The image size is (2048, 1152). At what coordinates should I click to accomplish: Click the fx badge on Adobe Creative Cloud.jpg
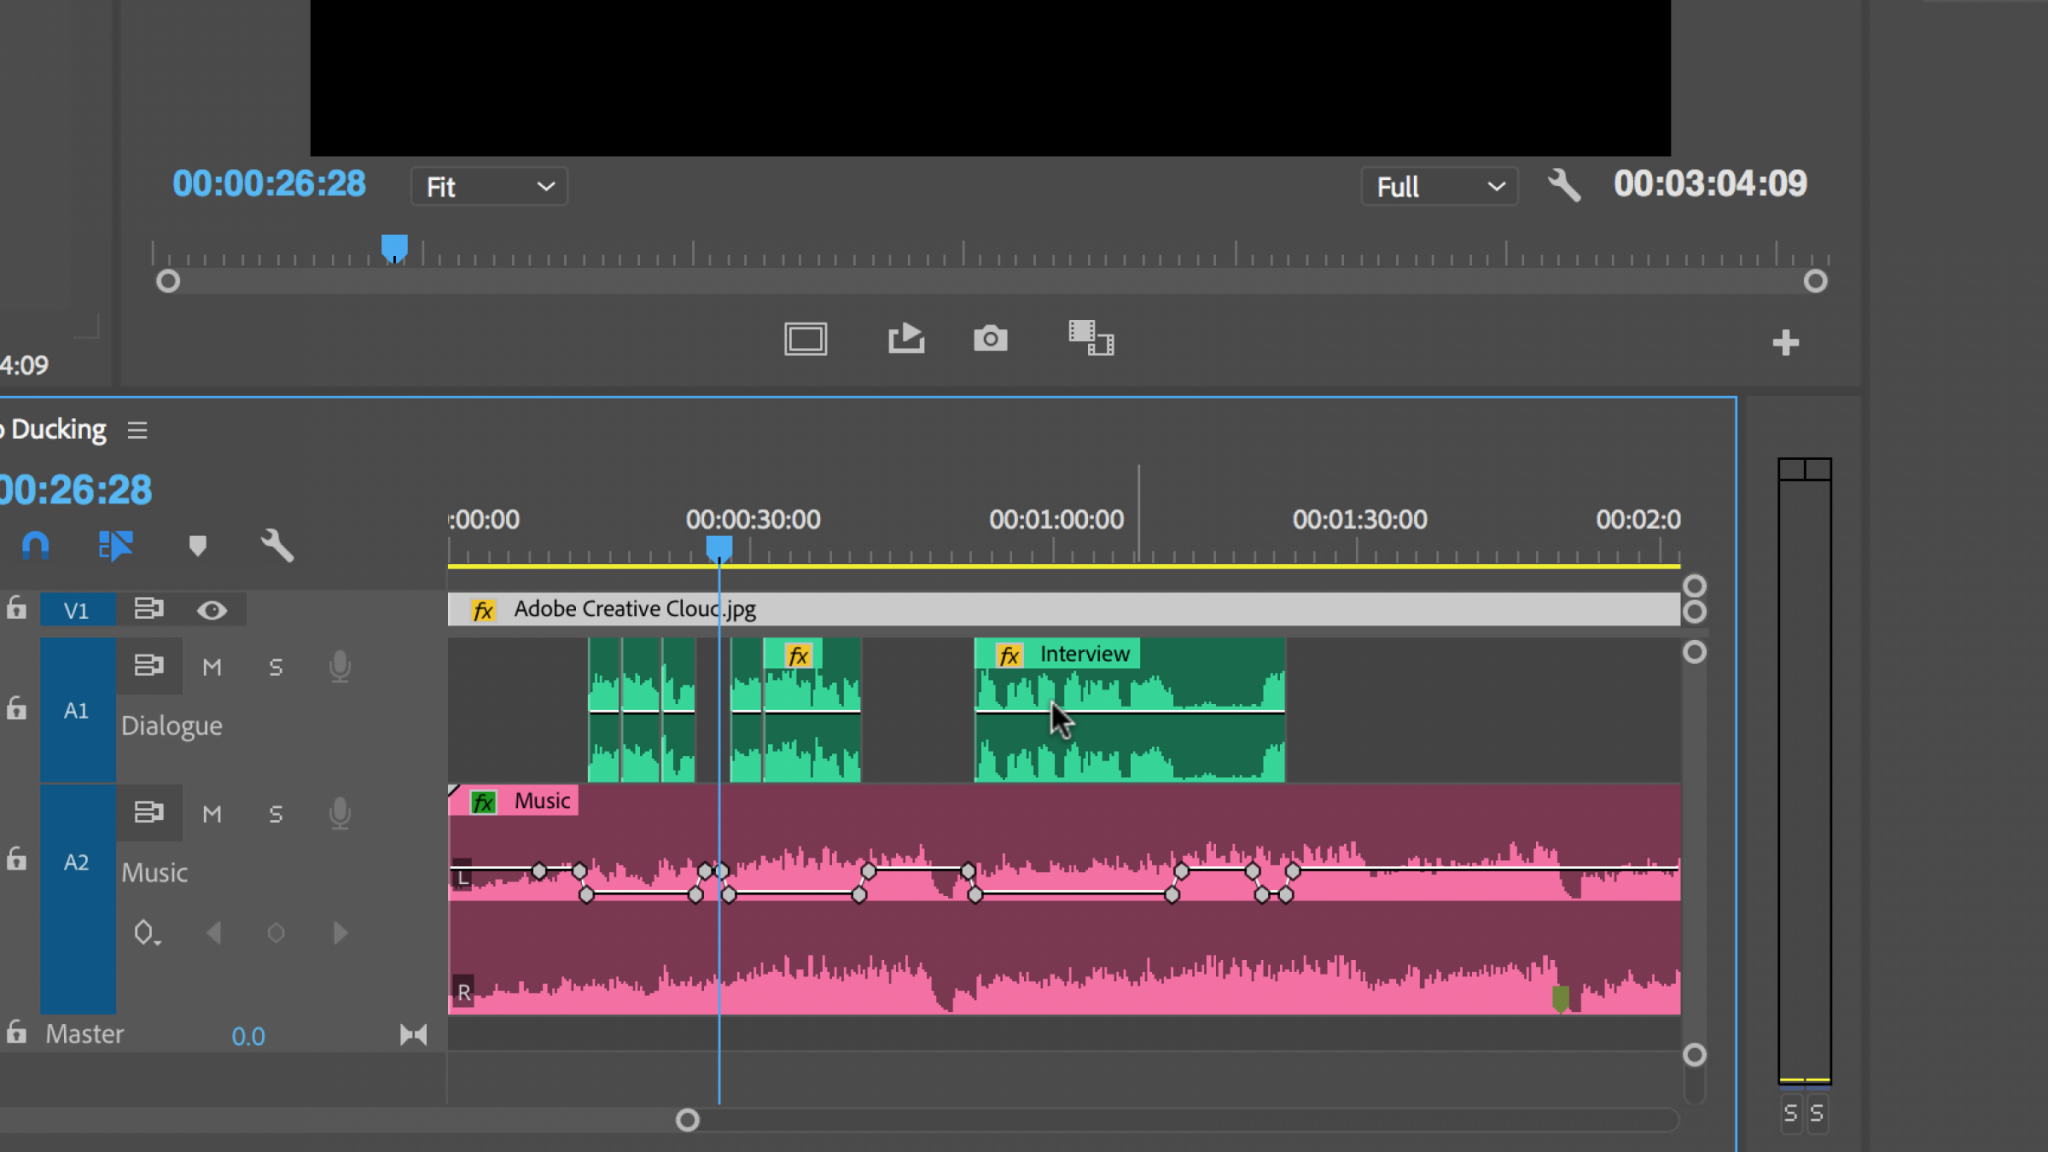(x=483, y=610)
